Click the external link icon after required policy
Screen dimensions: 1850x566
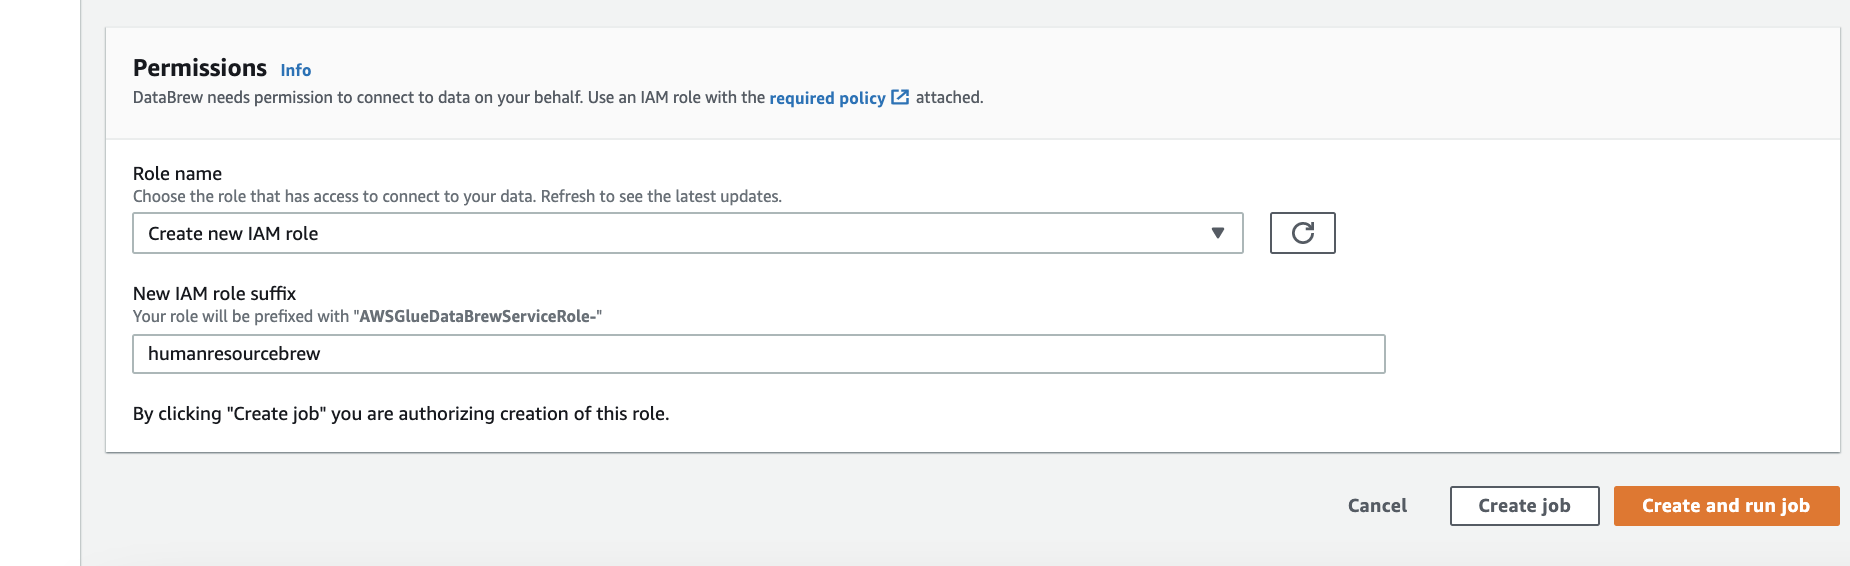click(x=900, y=97)
